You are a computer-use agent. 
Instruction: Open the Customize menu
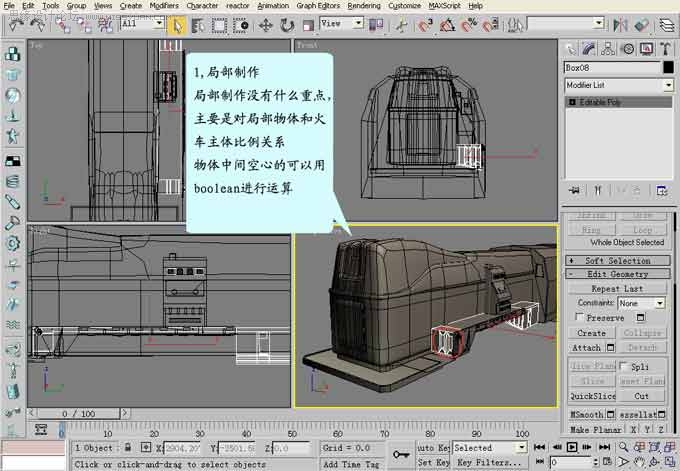pyautogui.click(x=404, y=6)
